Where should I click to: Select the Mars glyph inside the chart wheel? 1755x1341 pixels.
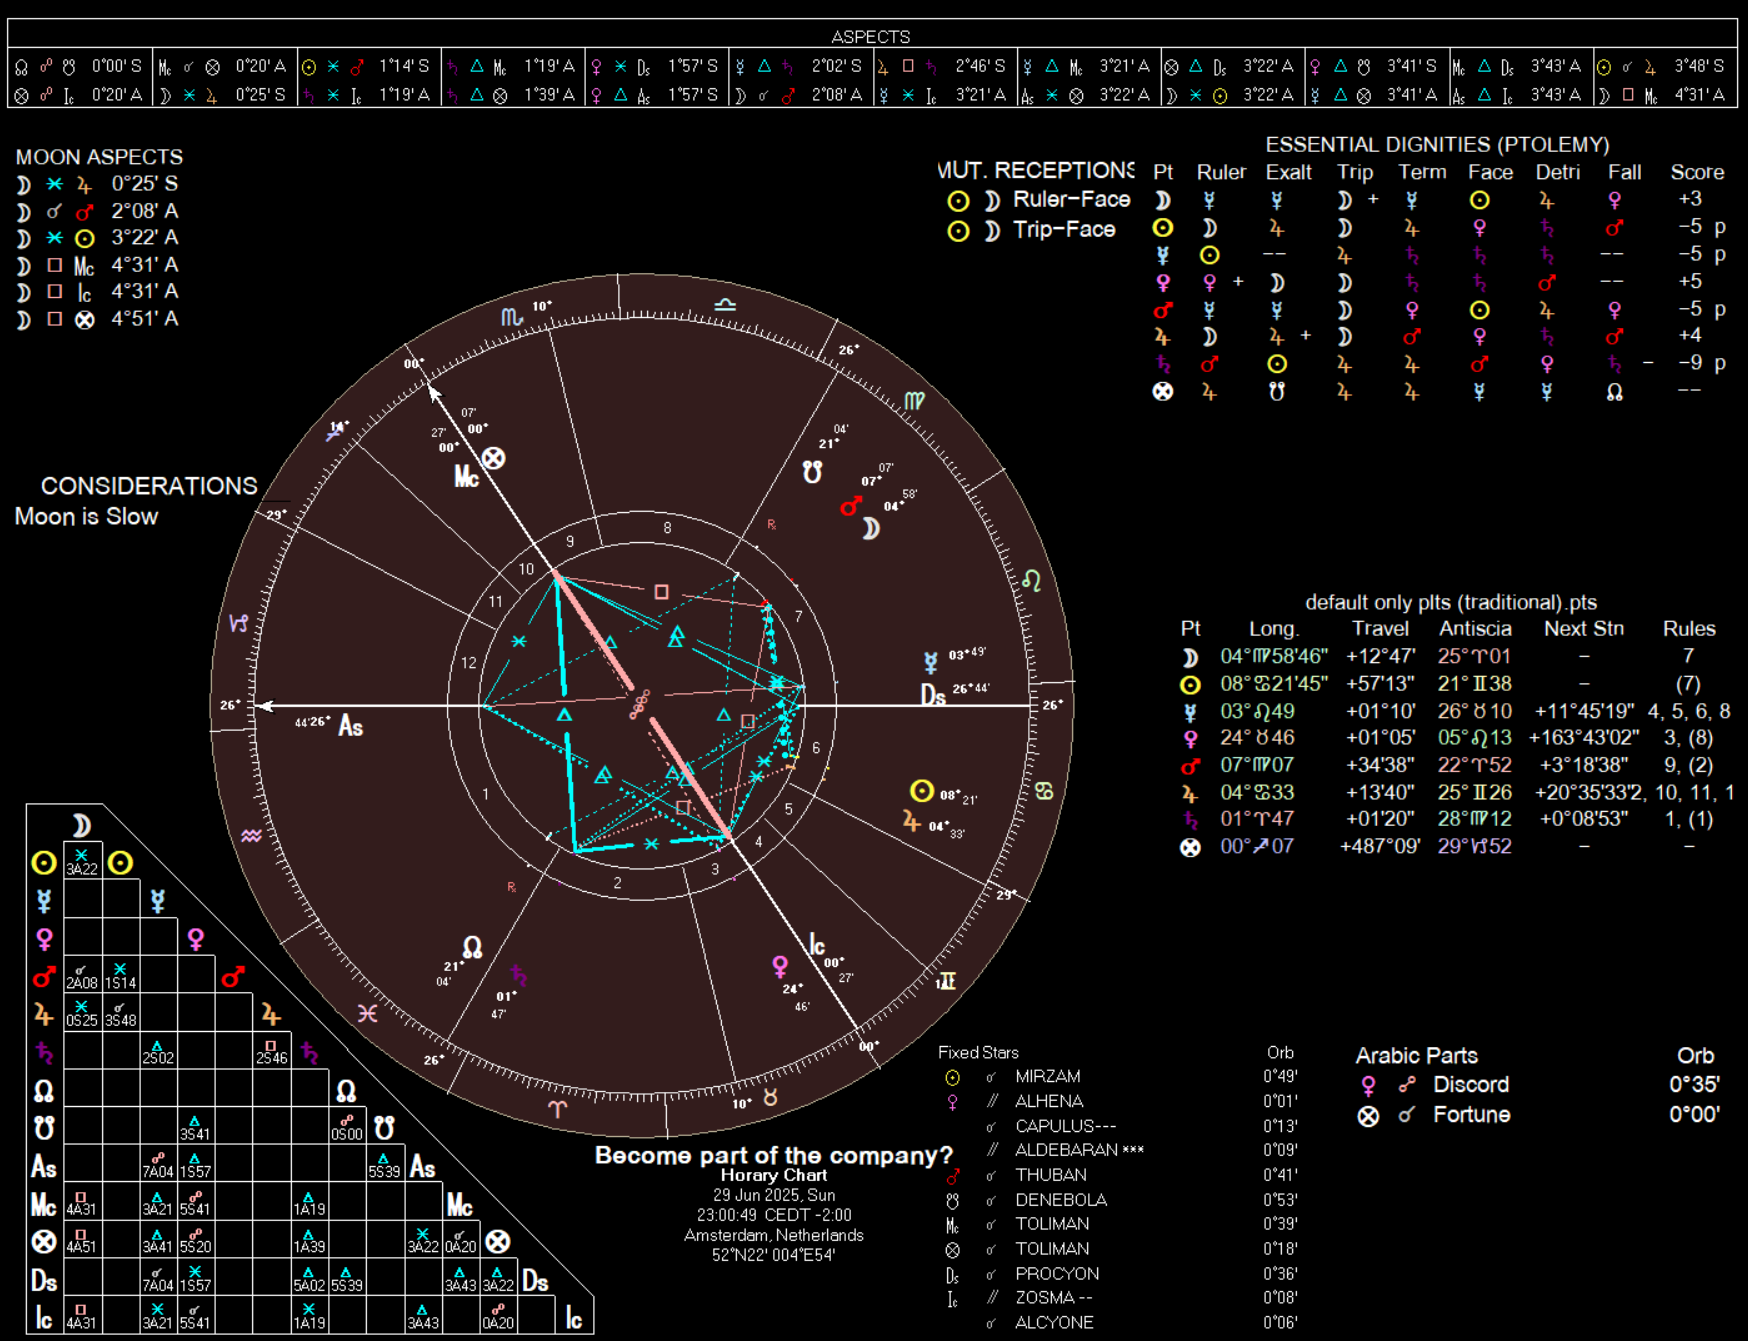[851, 506]
